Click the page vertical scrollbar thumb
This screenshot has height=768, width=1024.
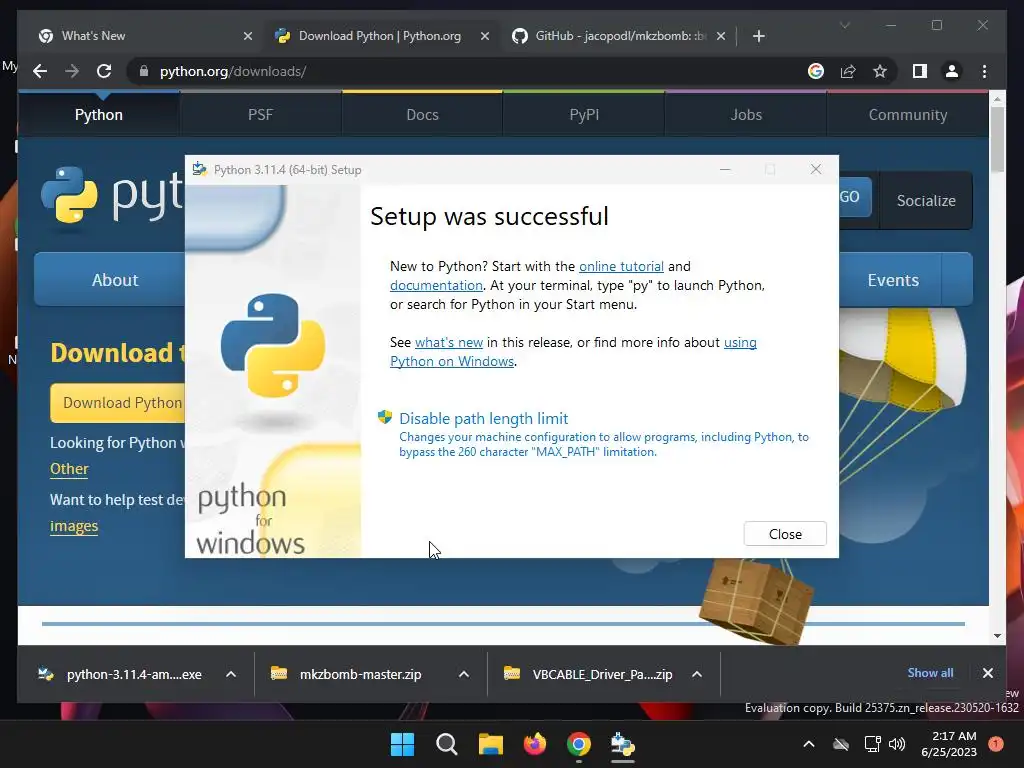coord(997,138)
